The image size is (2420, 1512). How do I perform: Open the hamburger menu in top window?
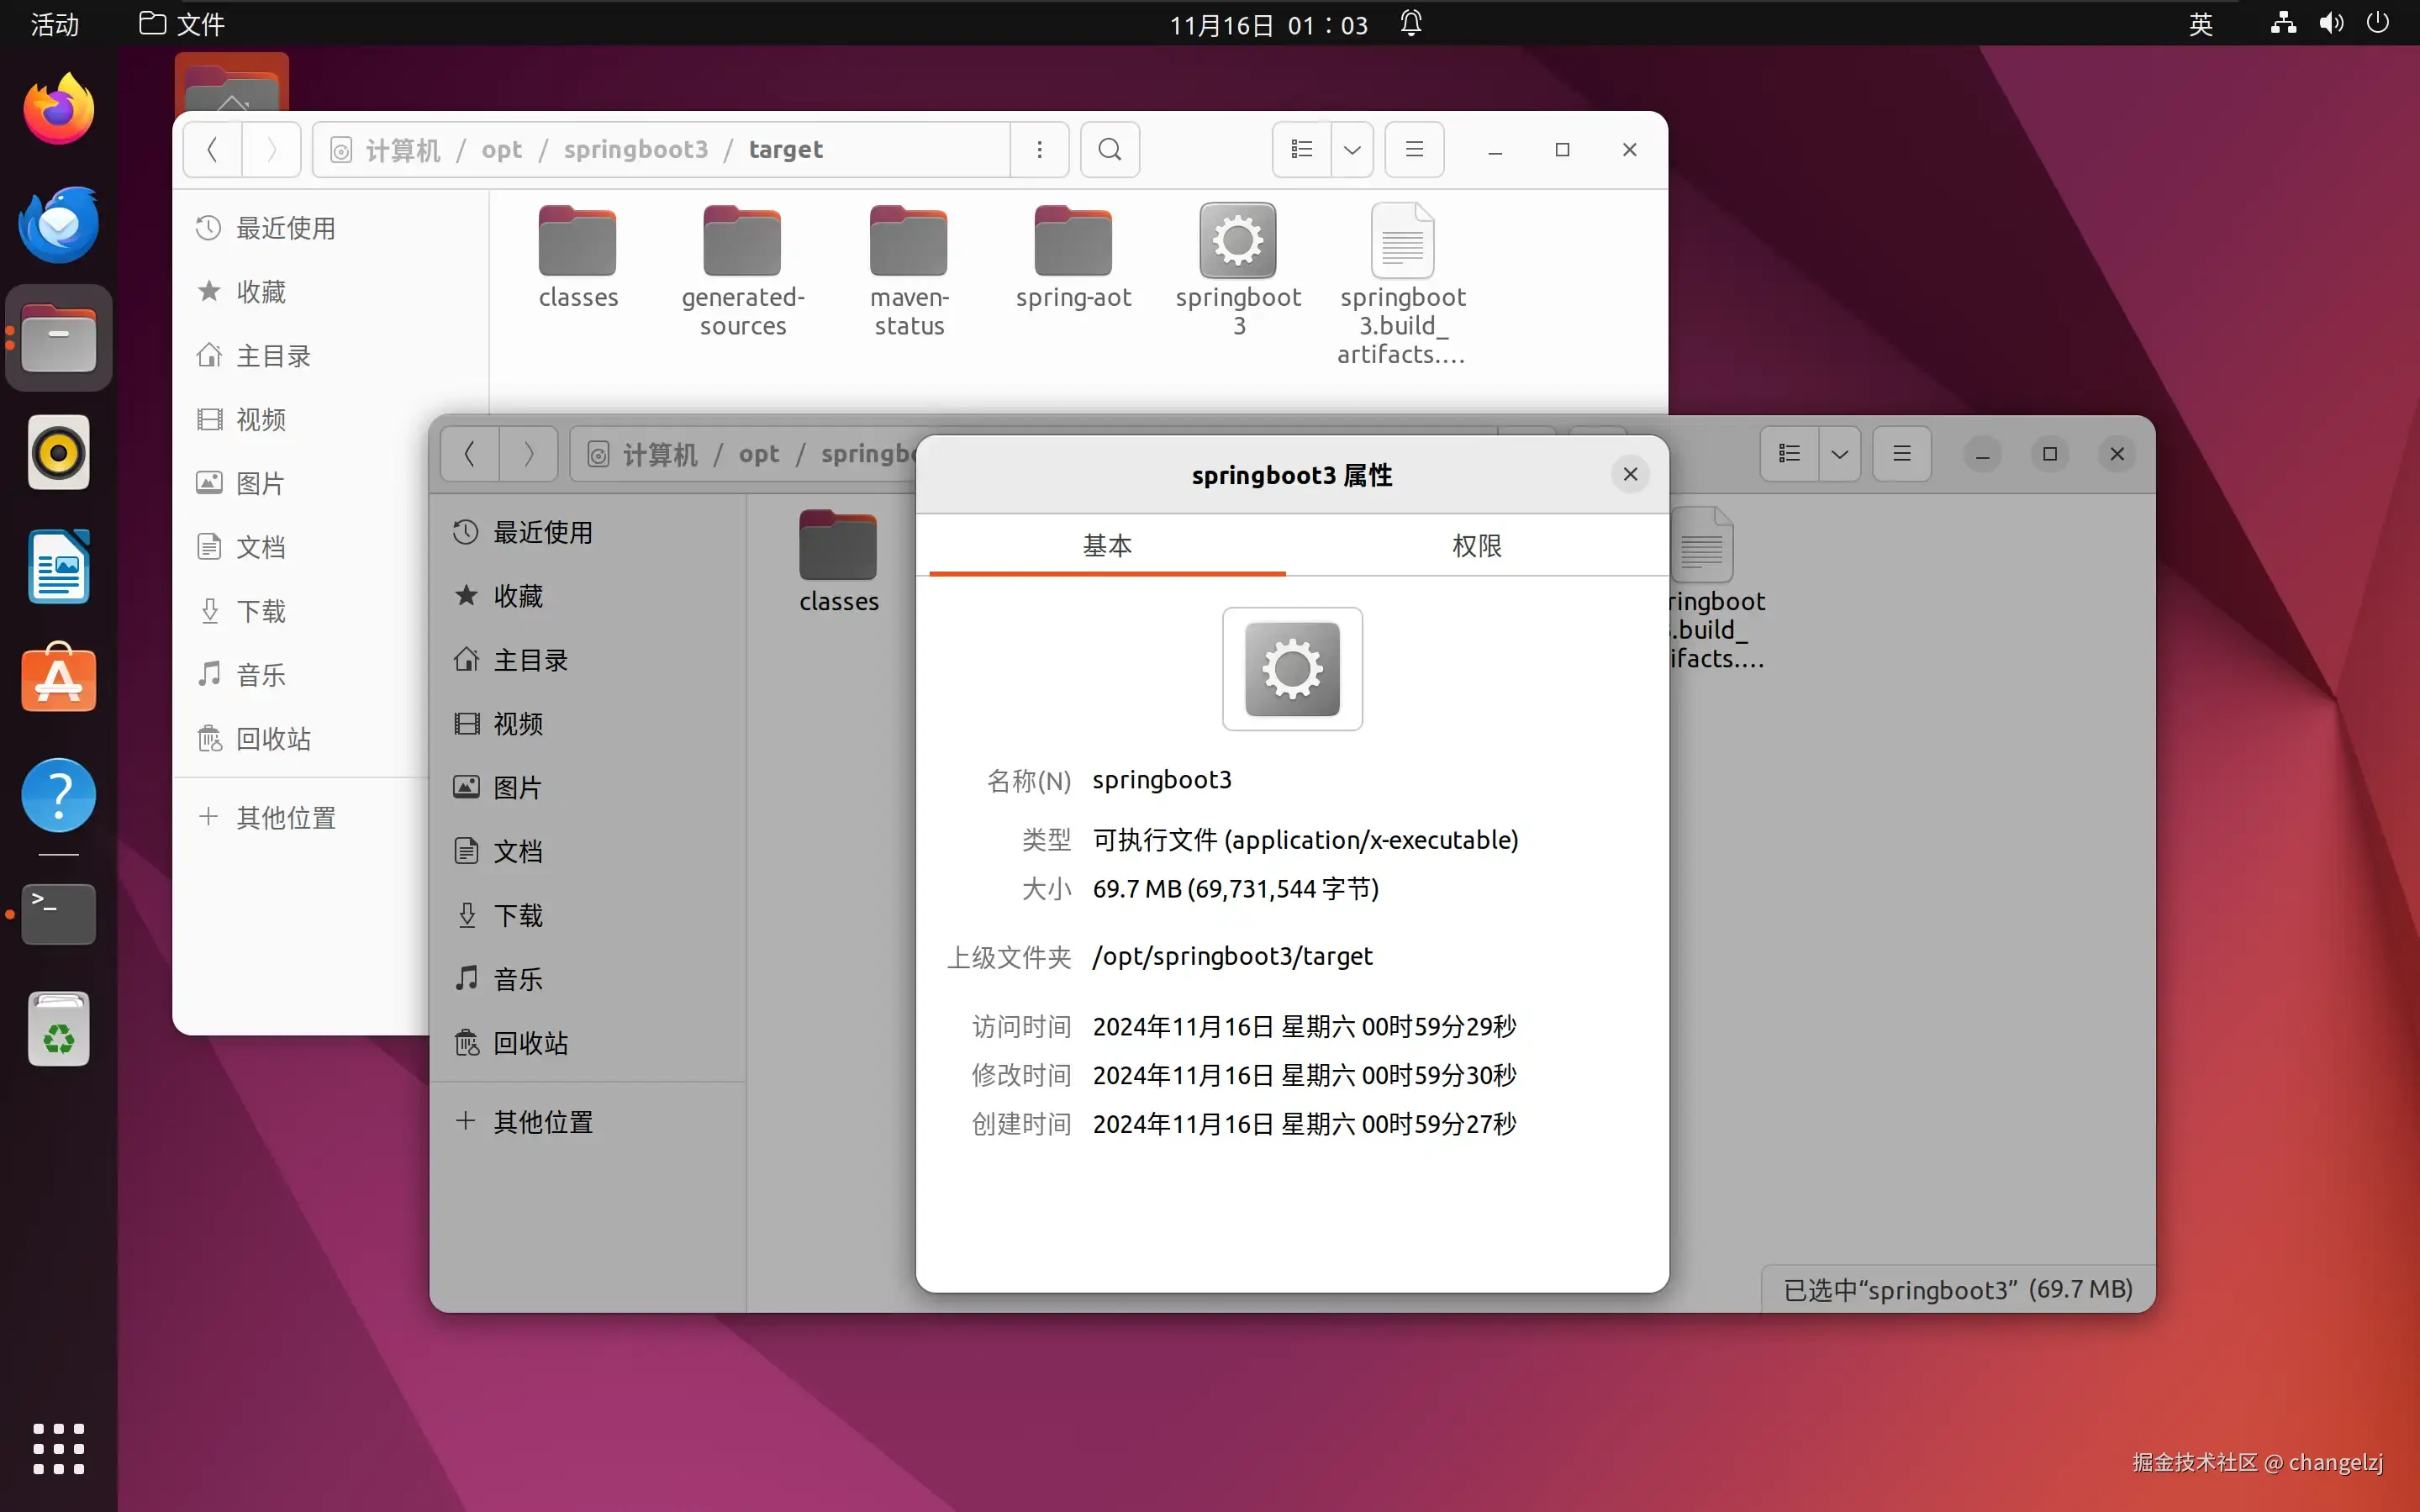coord(1414,150)
